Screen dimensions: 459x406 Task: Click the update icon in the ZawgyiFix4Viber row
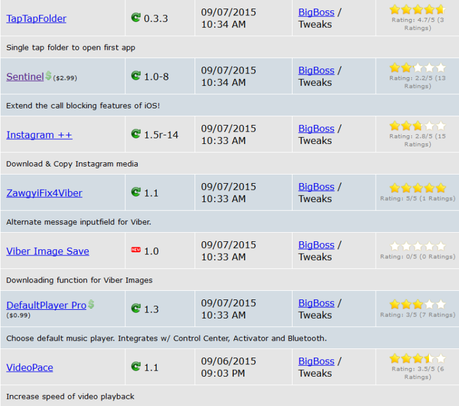136,192
